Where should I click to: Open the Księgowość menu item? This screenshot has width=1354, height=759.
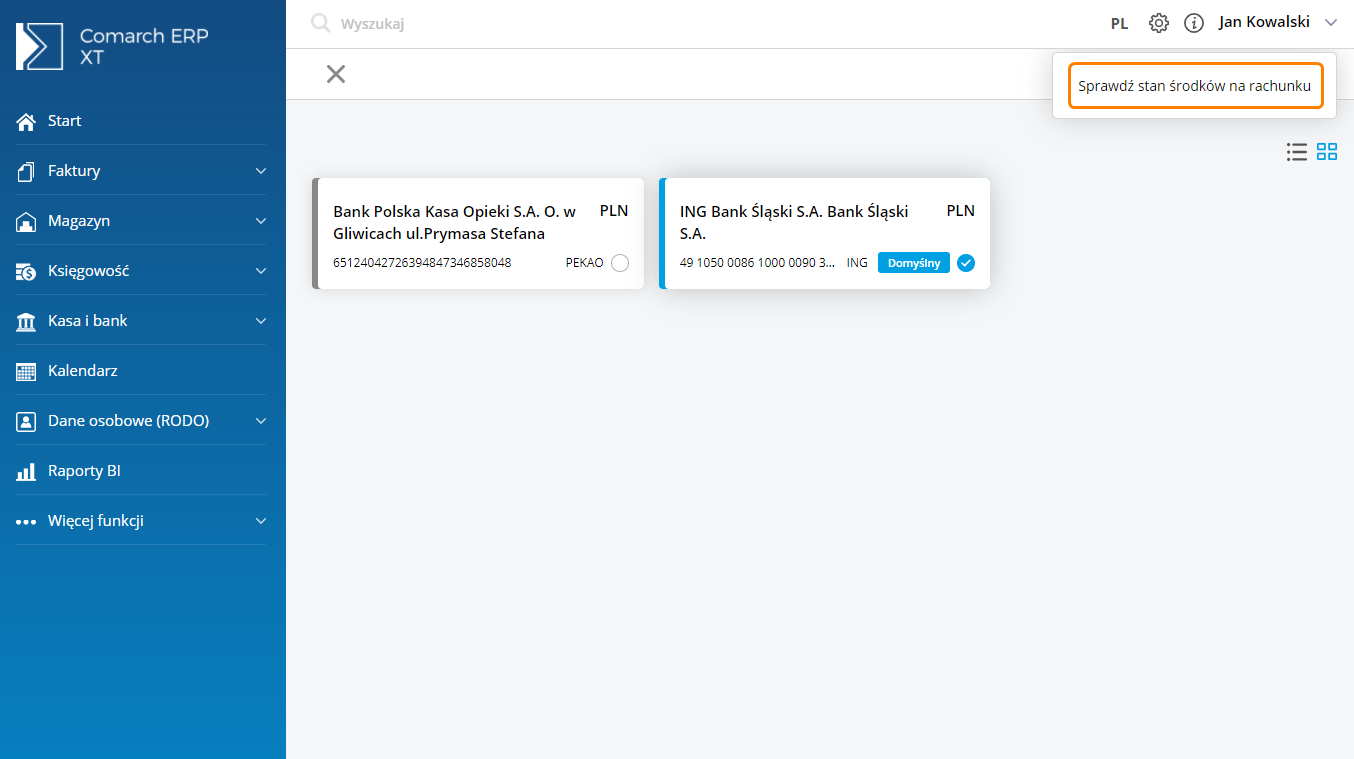88,270
